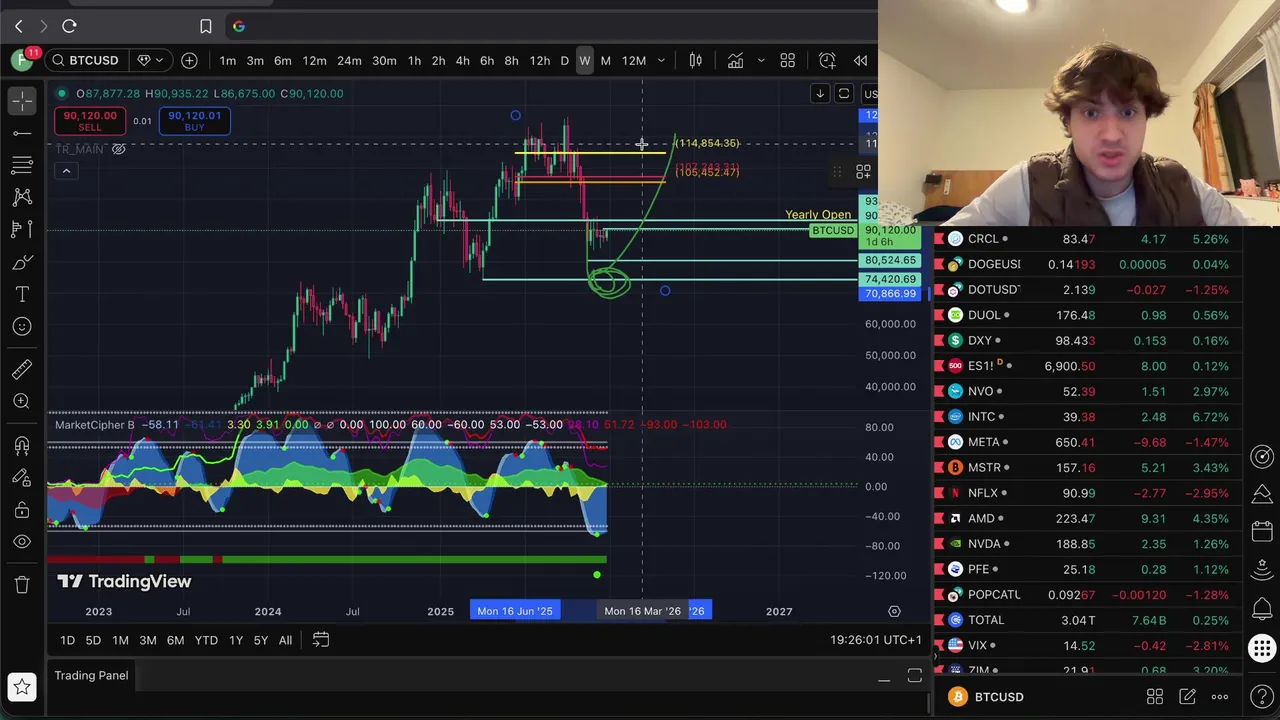Open favorites star toolbar button
Image resolution: width=1280 pixels, height=720 pixels.
coord(21,686)
